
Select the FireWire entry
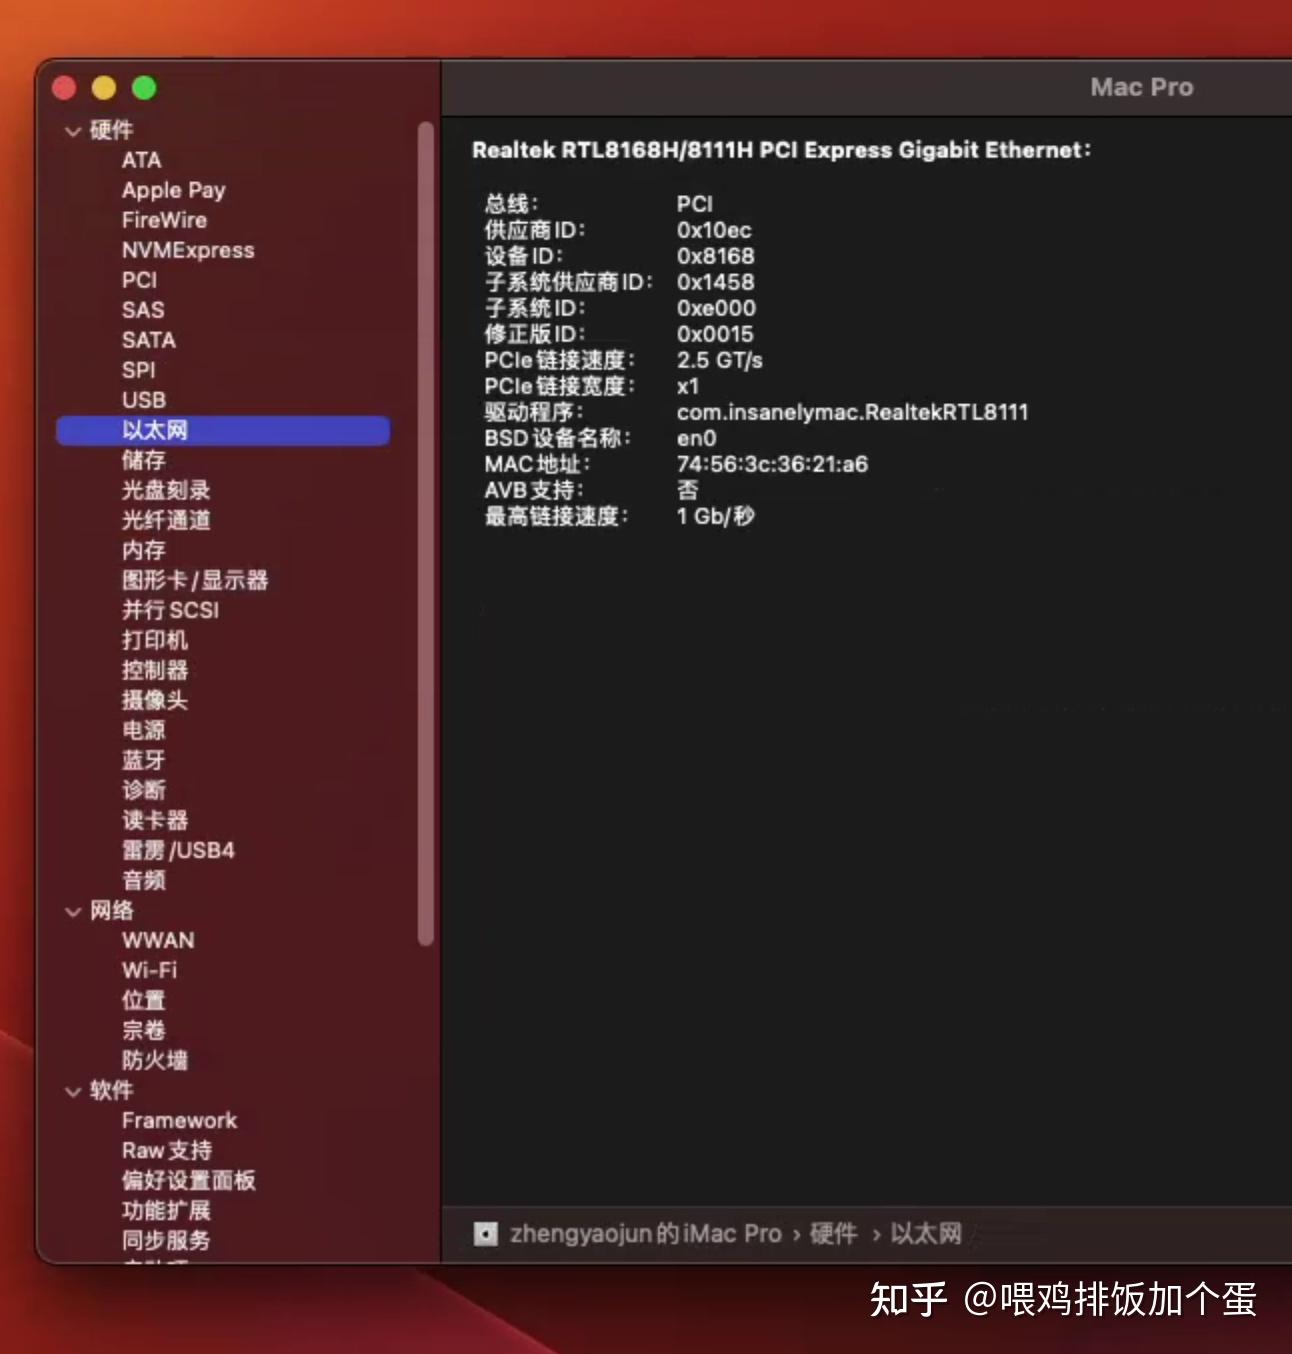click(163, 219)
